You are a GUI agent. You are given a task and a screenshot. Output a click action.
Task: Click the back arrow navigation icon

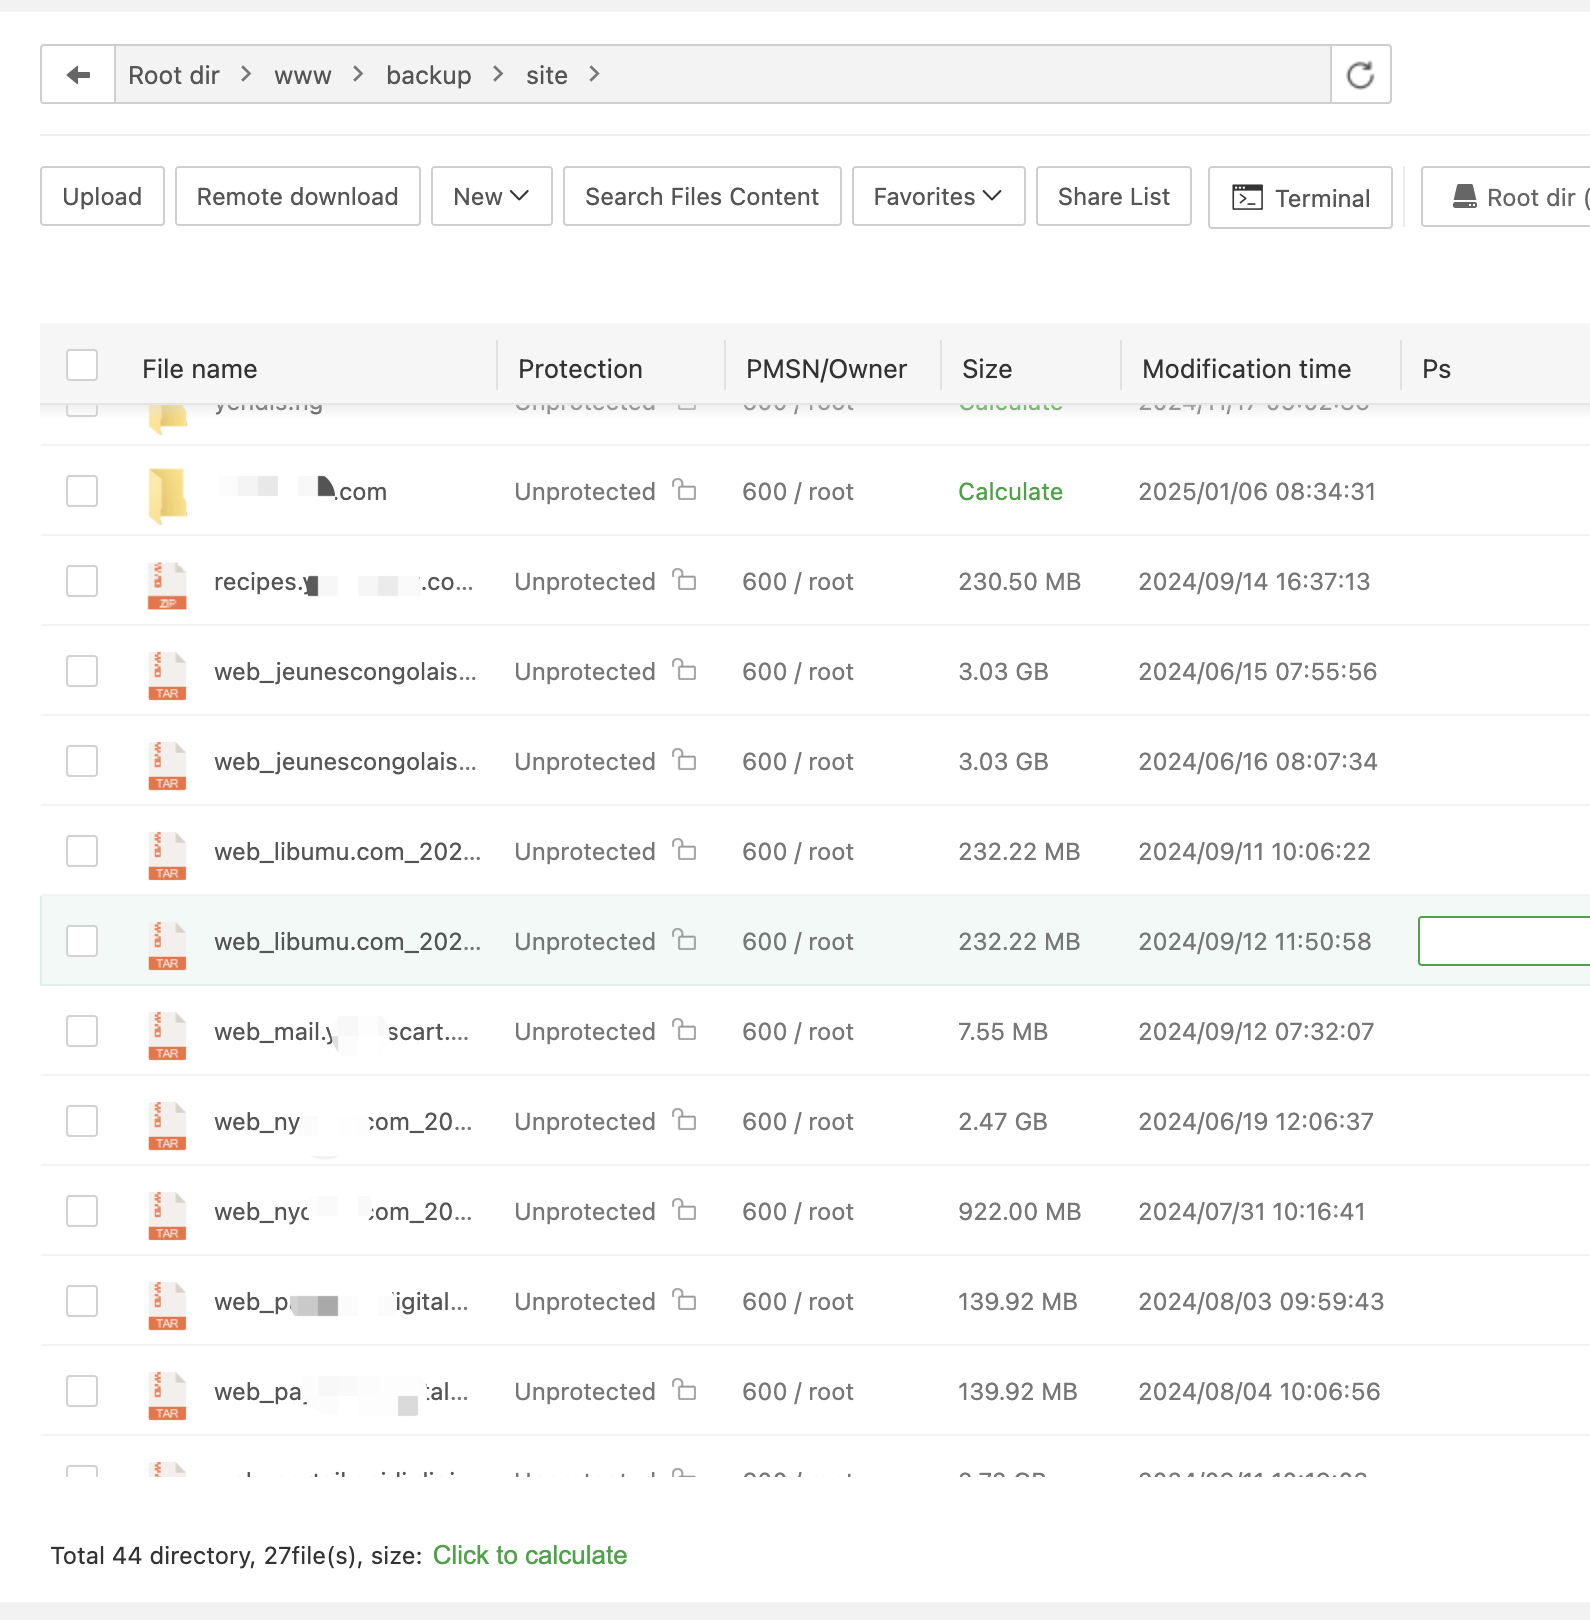pyautogui.click(x=78, y=75)
